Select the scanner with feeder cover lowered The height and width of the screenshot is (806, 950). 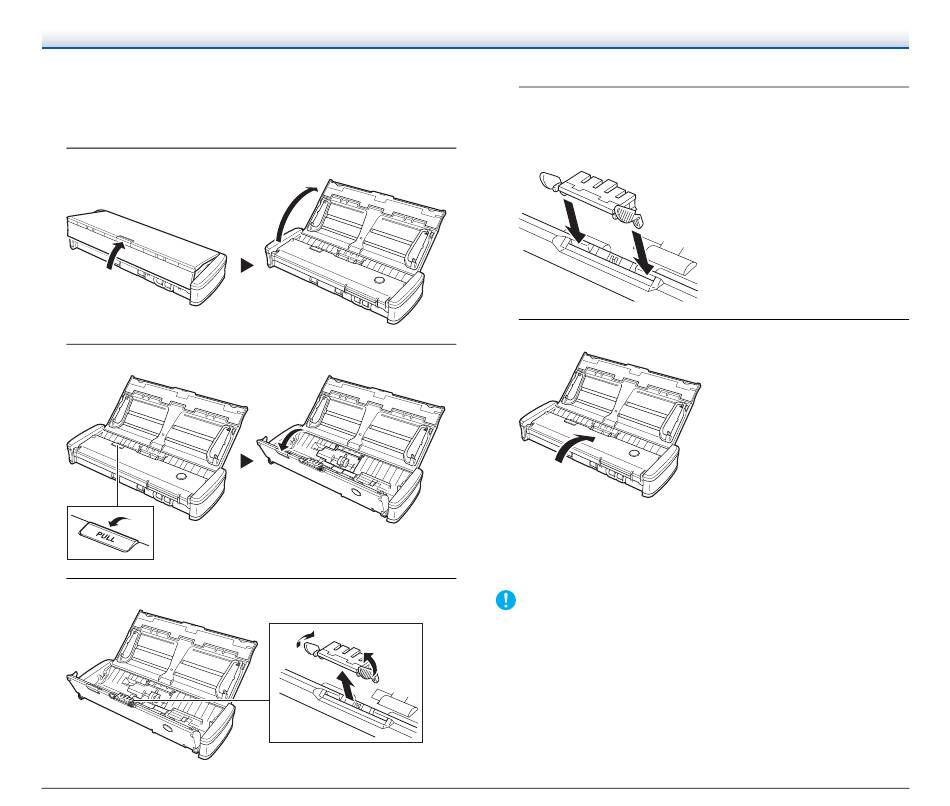coord(351,448)
